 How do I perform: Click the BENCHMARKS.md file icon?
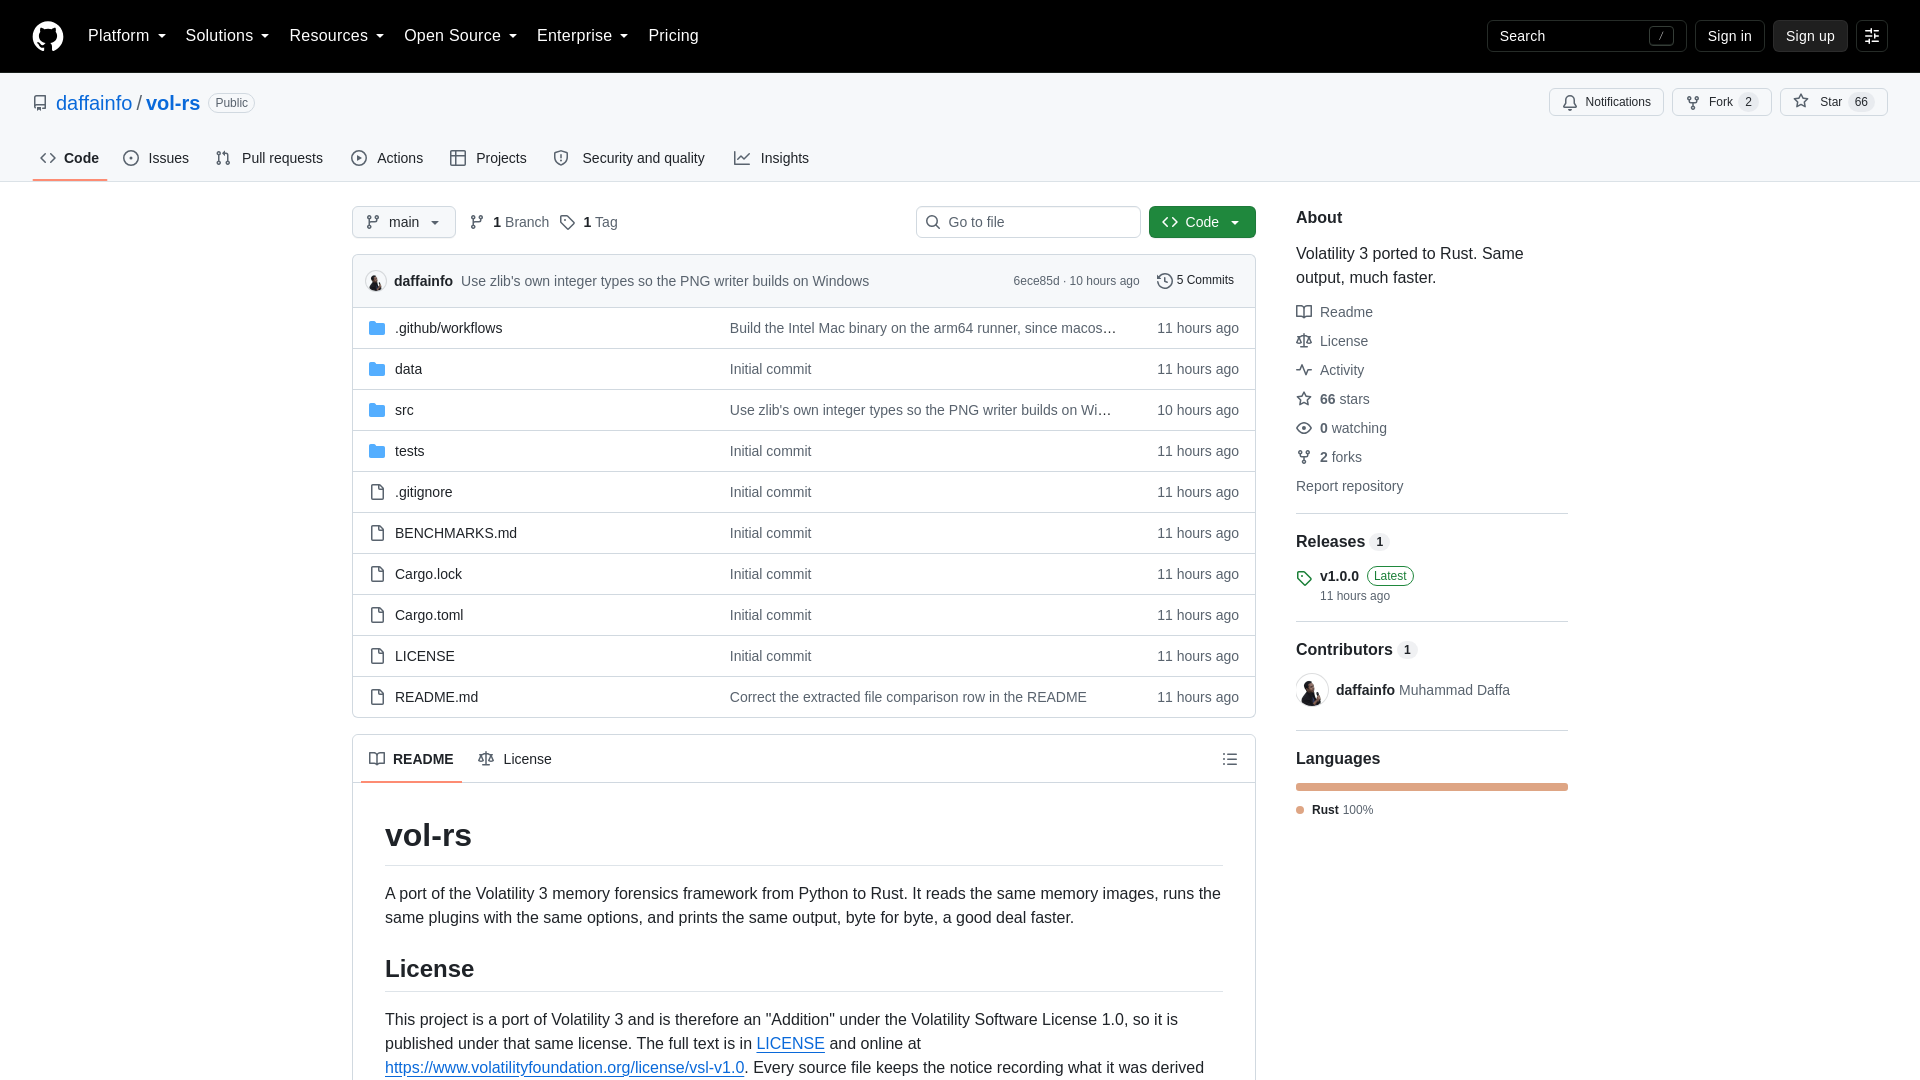point(377,533)
